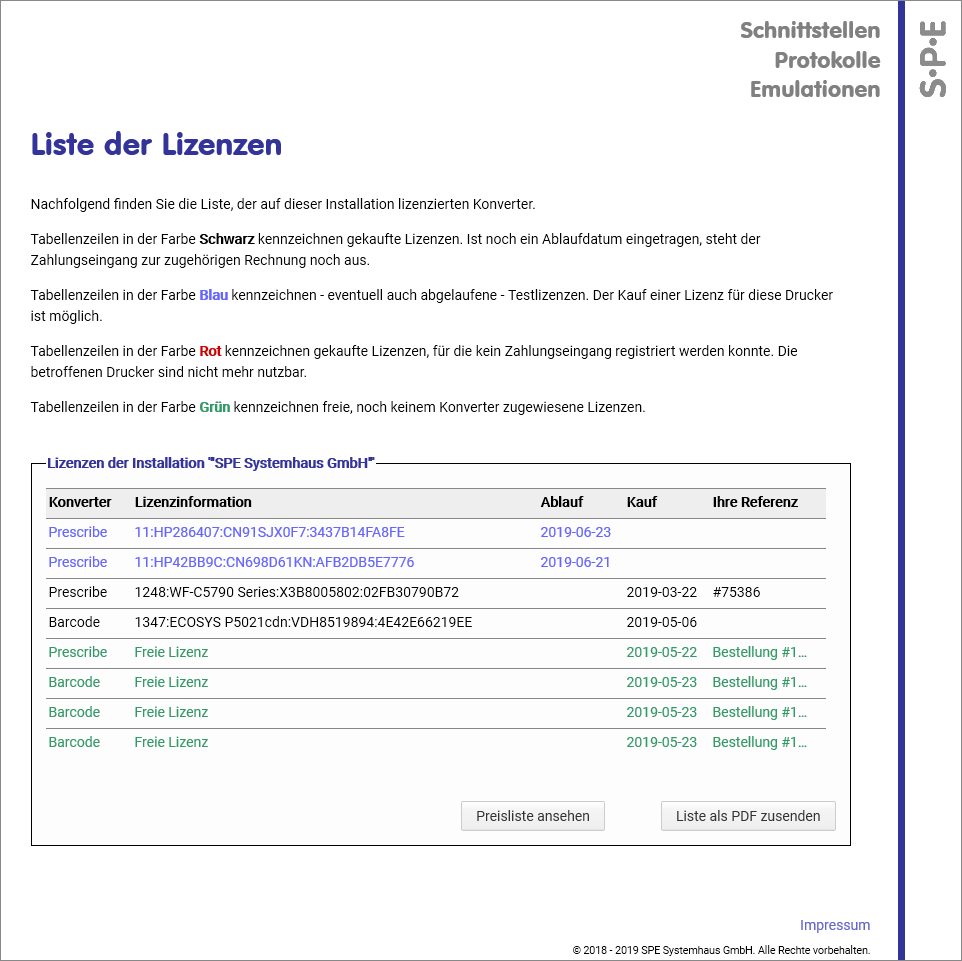Image resolution: width=962 pixels, height=961 pixels.
Task: Select the HP42BB9C license information entry
Action: point(274,562)
